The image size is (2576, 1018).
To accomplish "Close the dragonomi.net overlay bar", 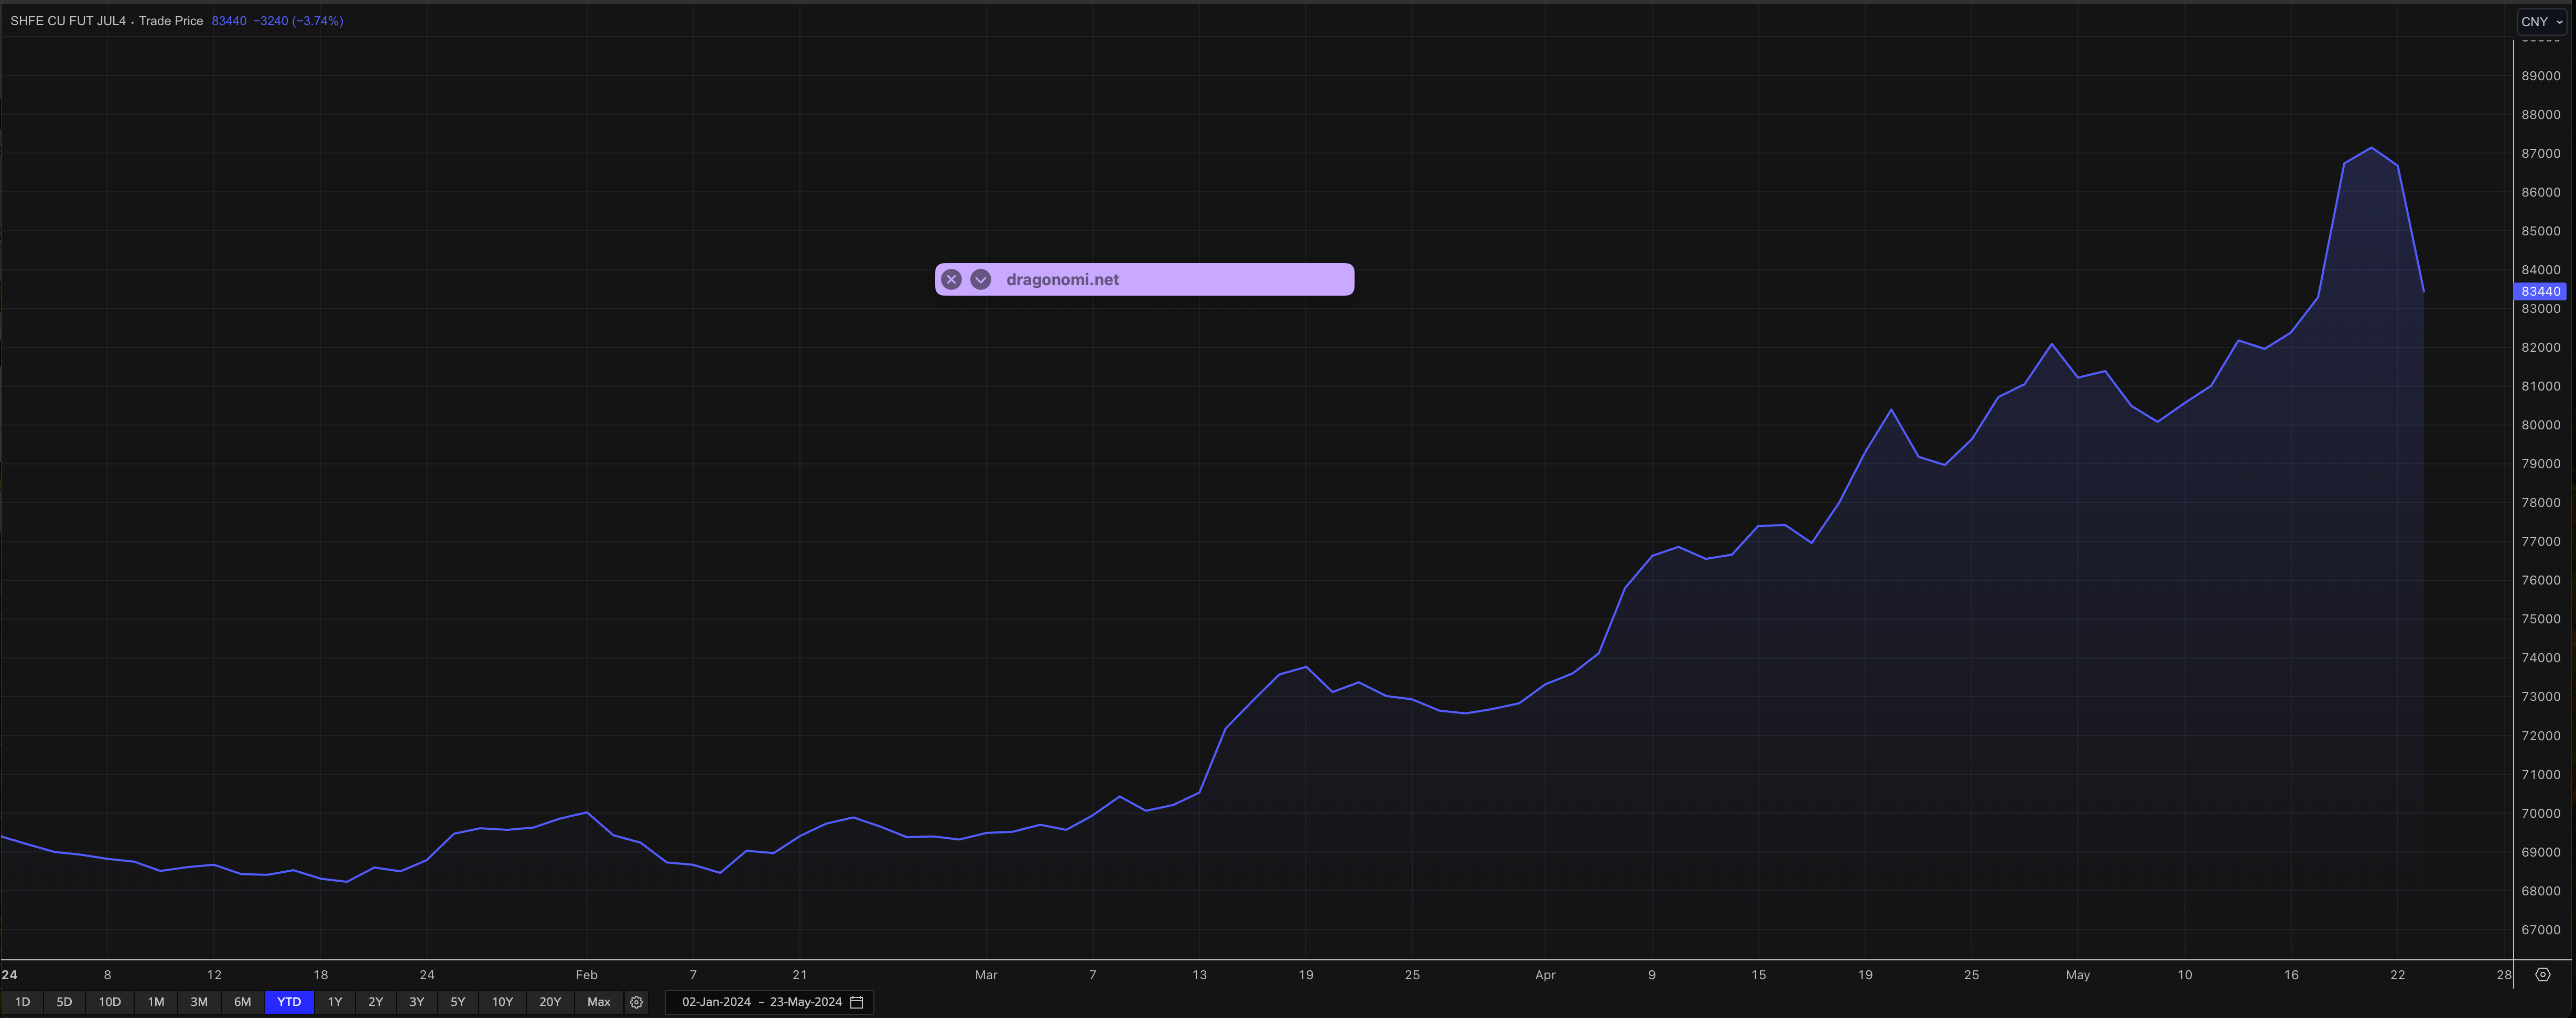I will (x=951, y=280).
